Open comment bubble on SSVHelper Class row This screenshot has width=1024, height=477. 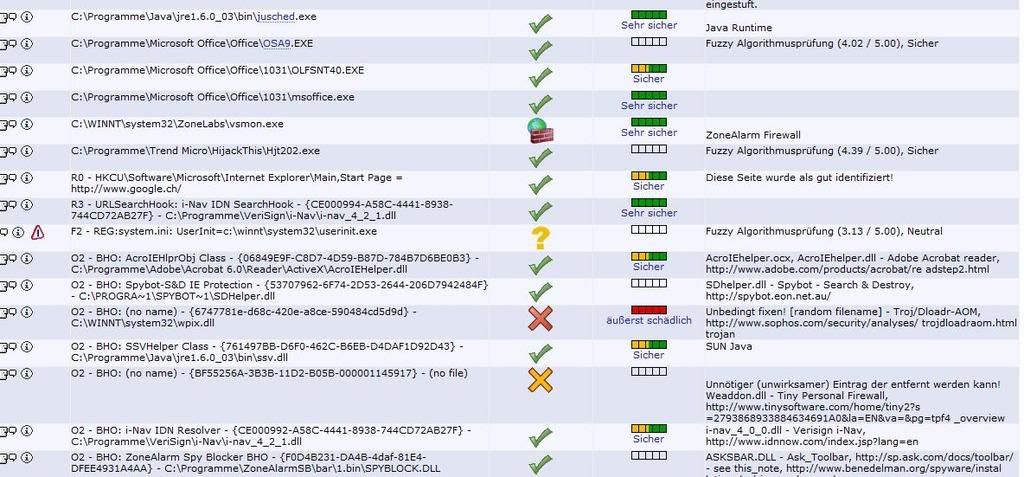12,347
